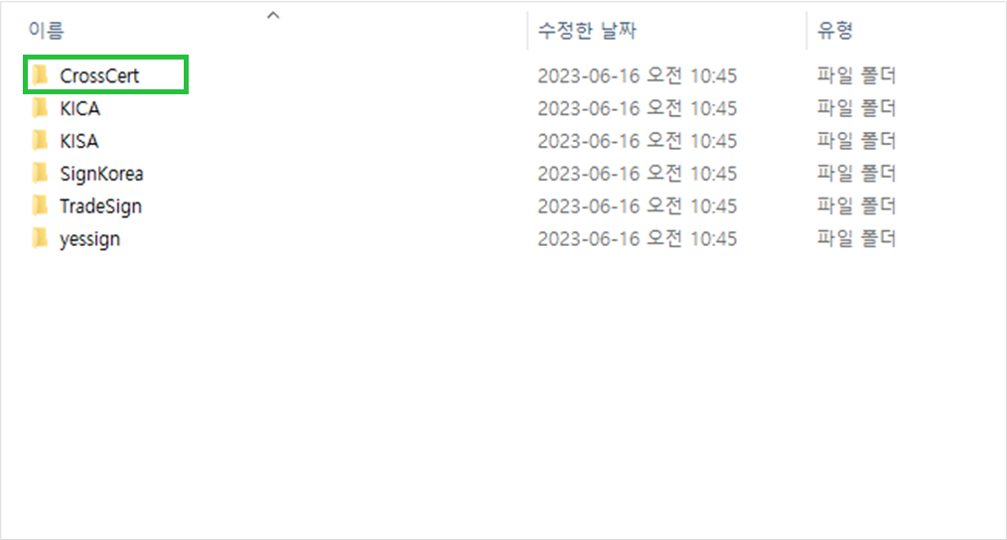Viewport: 1007px width, 540px height.
Task: Select the SignKorea folder icon
Action: point(40,173)
